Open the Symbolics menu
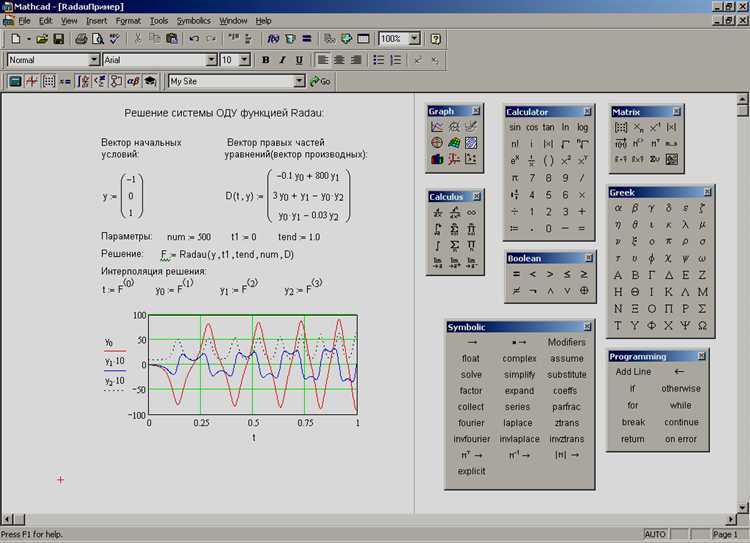 (193, 20)
